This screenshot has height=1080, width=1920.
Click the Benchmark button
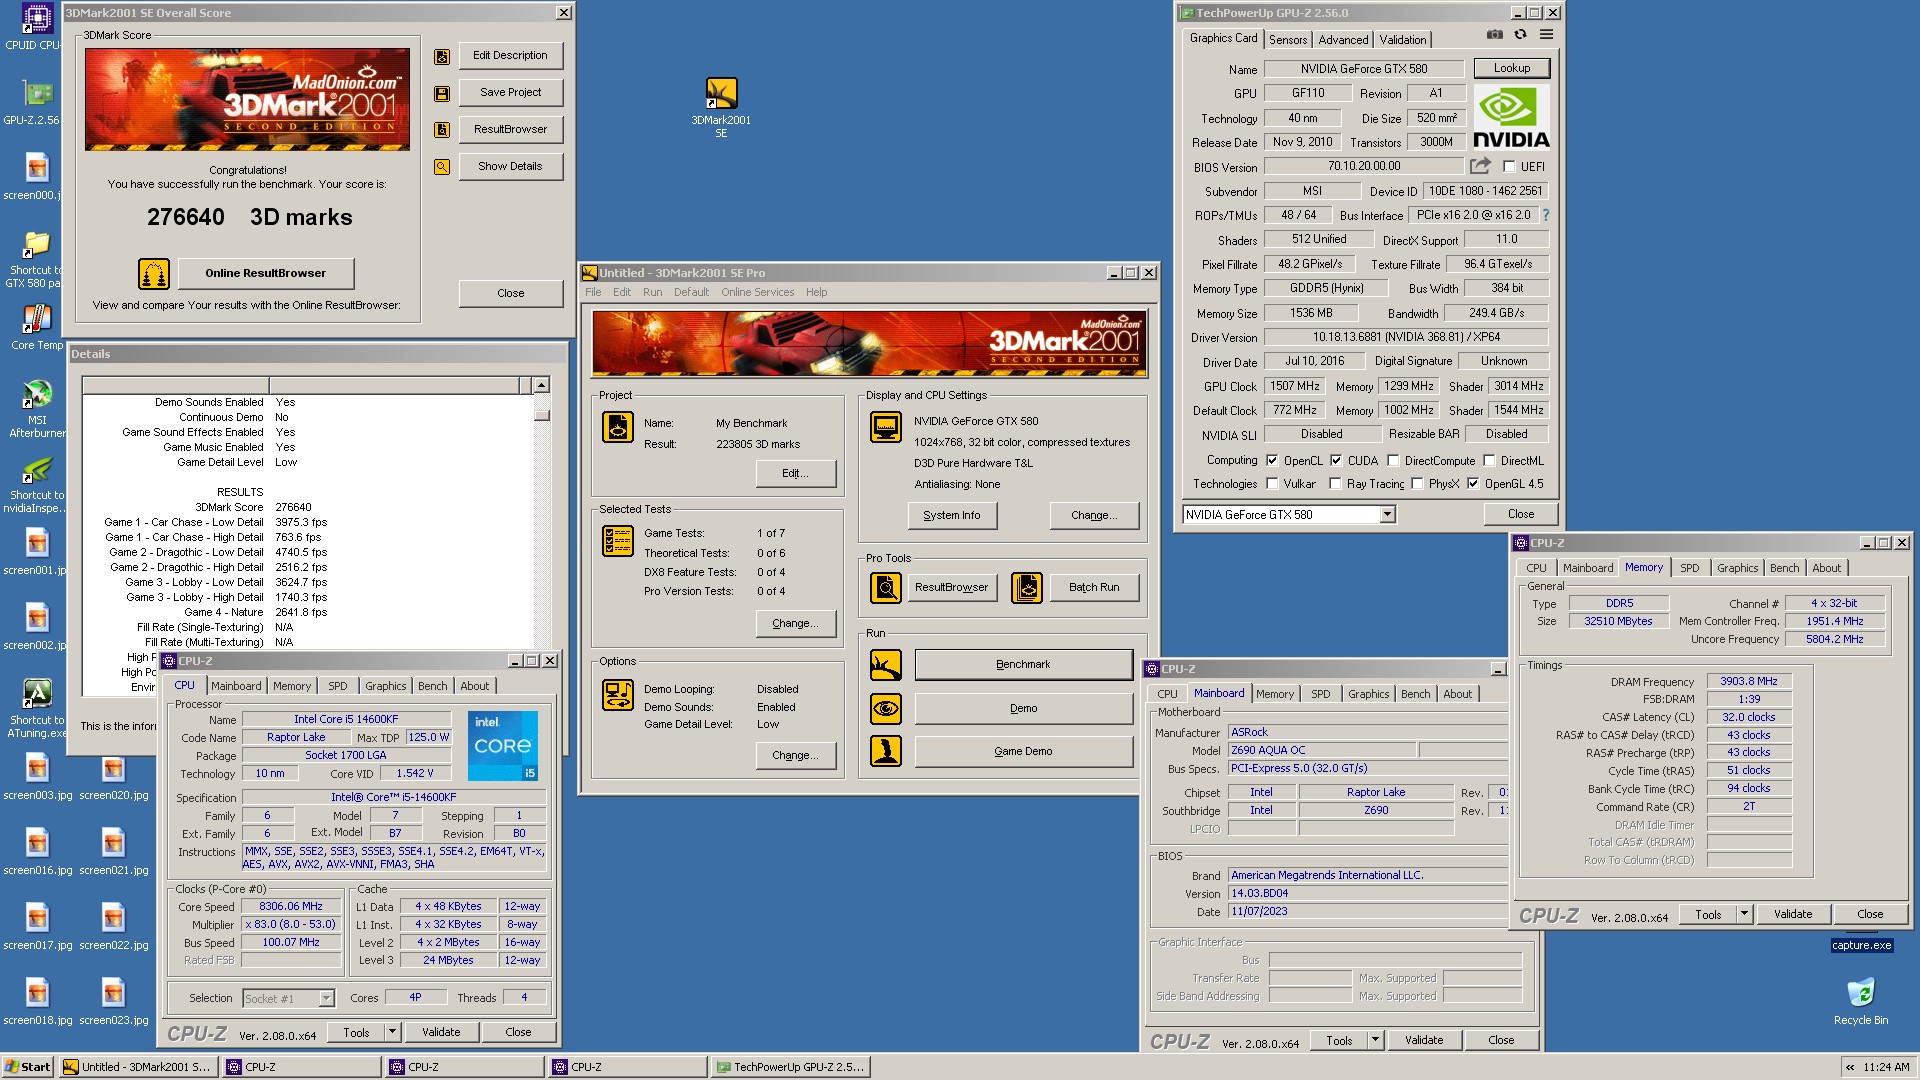pos(1023,664)
